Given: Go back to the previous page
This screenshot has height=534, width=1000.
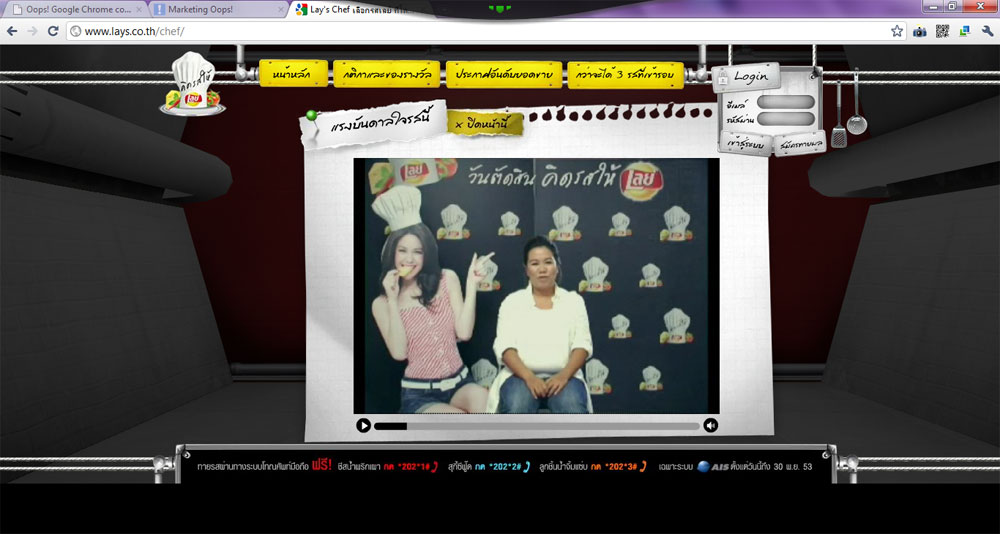Looking at the screenshot, I should pyautogui.click(x=12, y=31).
